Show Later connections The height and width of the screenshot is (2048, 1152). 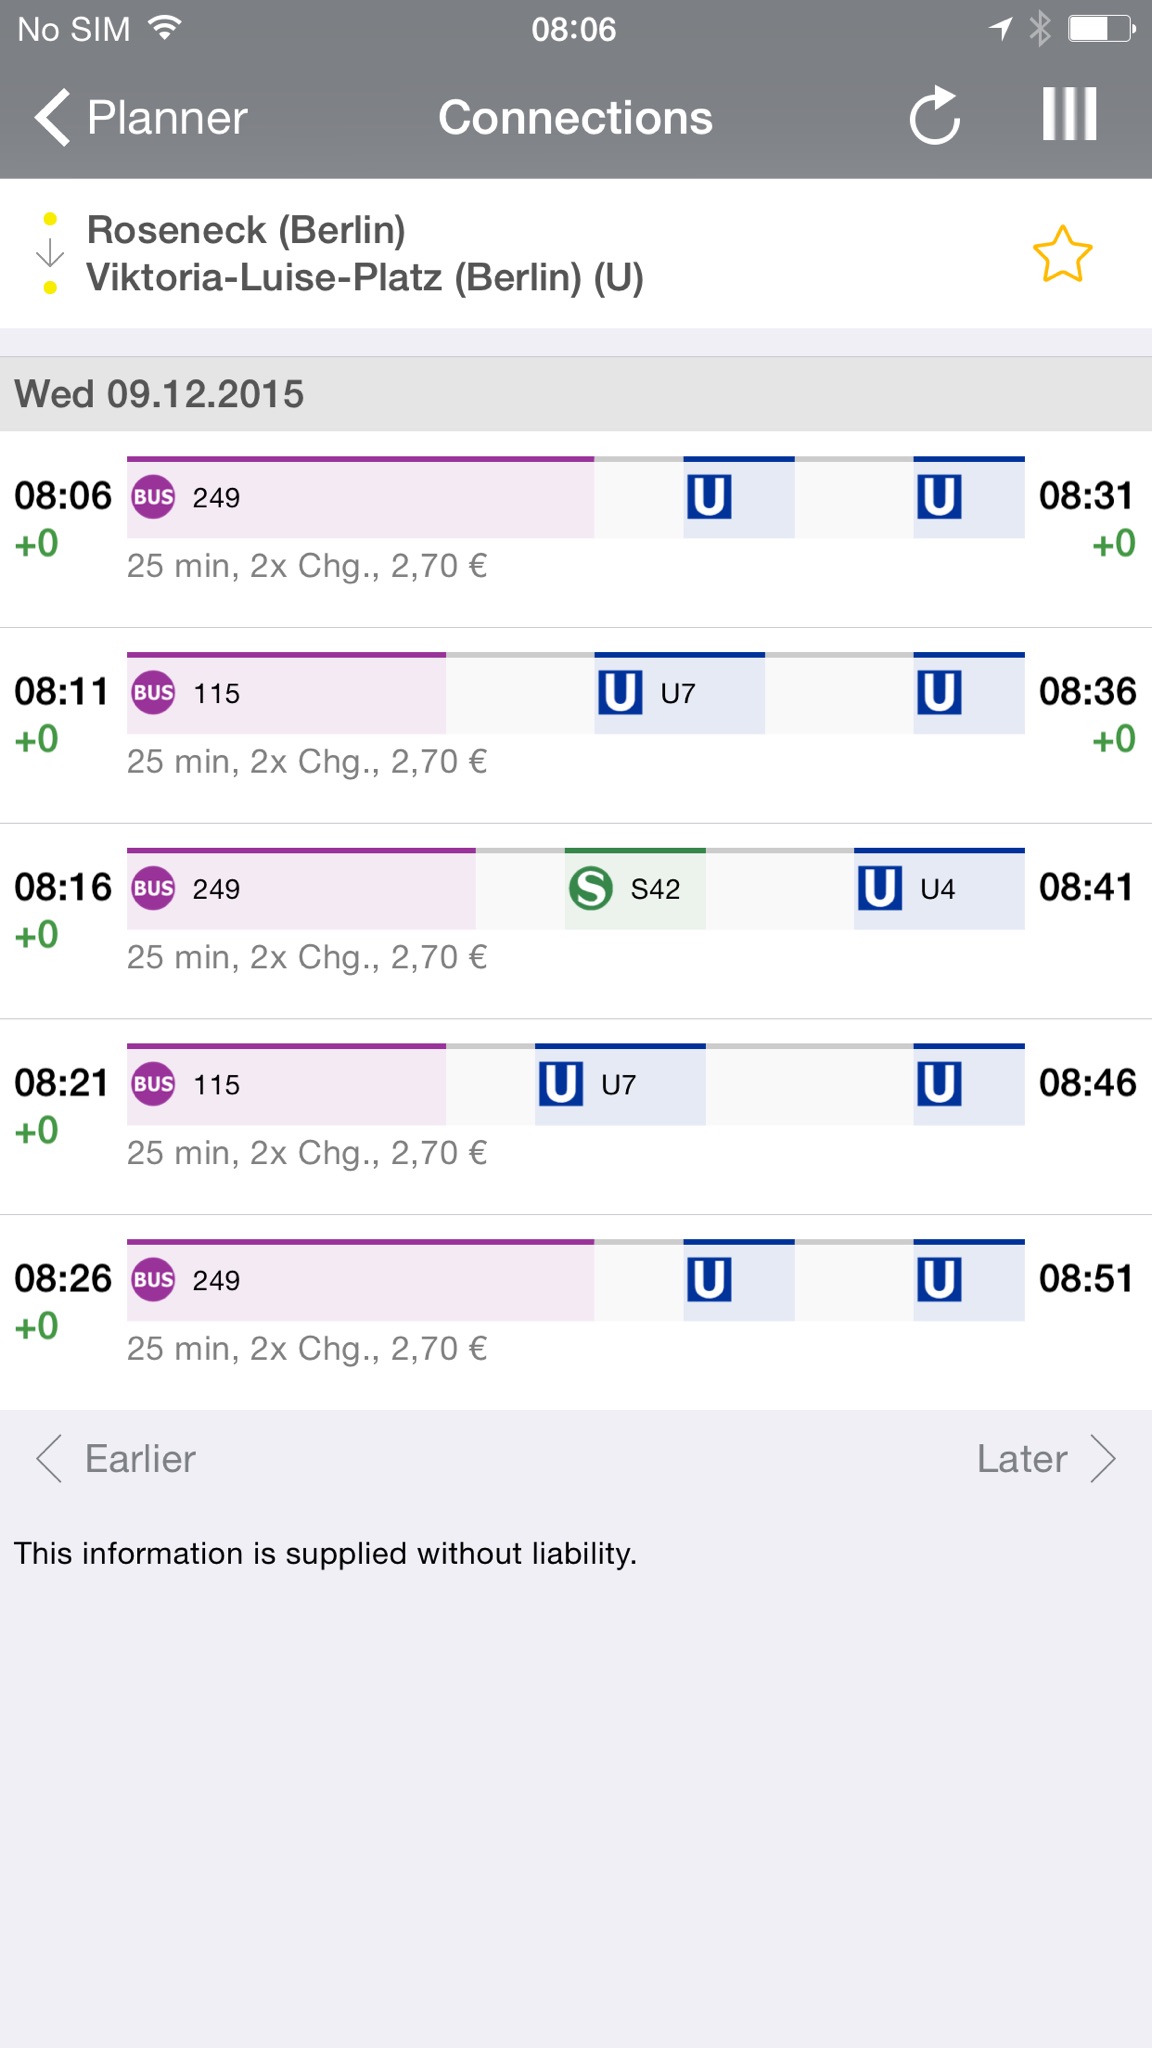pyautogui.click(x=1046, y=1459)
